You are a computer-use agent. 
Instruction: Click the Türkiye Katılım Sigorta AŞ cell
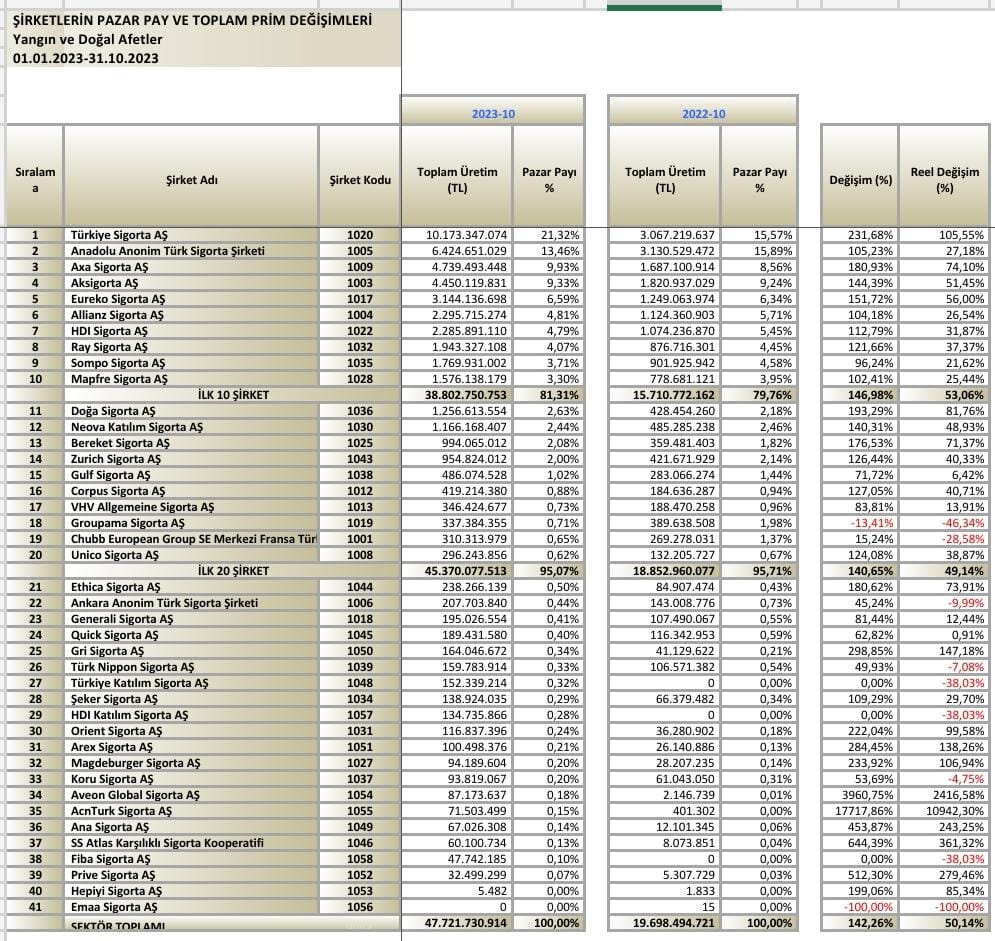click(x=191, y=683)
